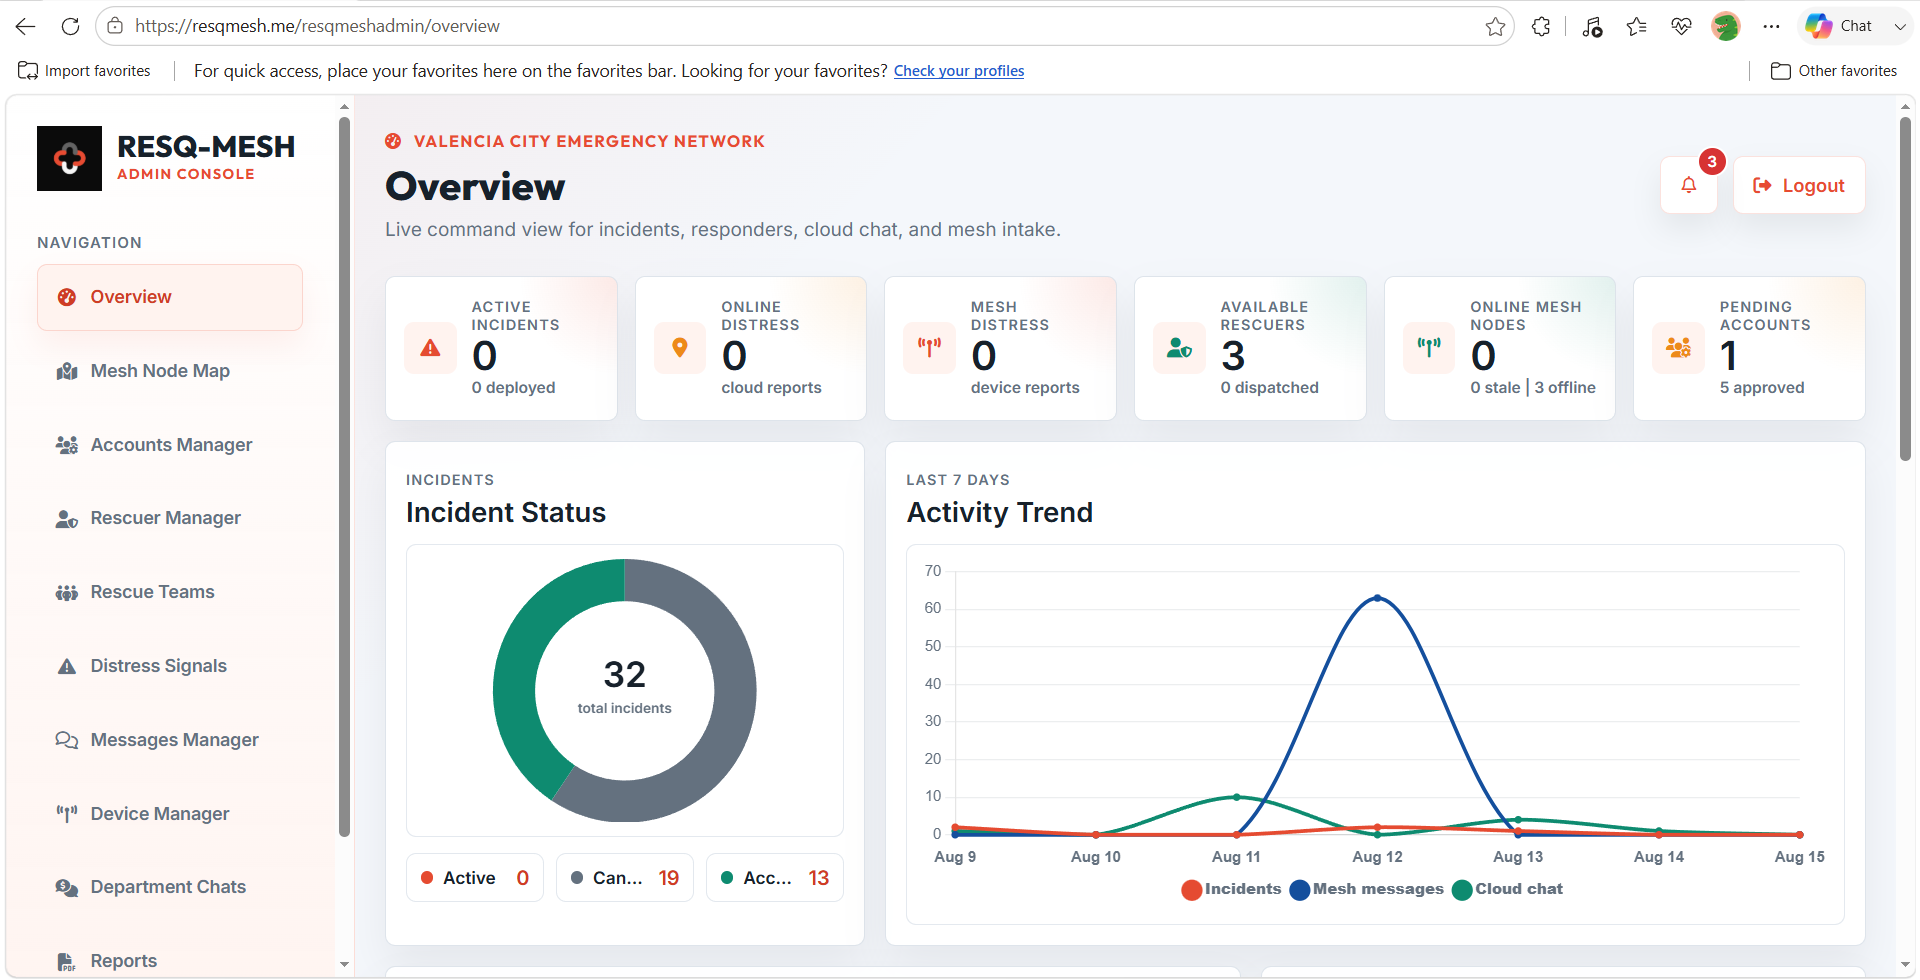Open Reports page in sidebar

click(x=170, y=961)
